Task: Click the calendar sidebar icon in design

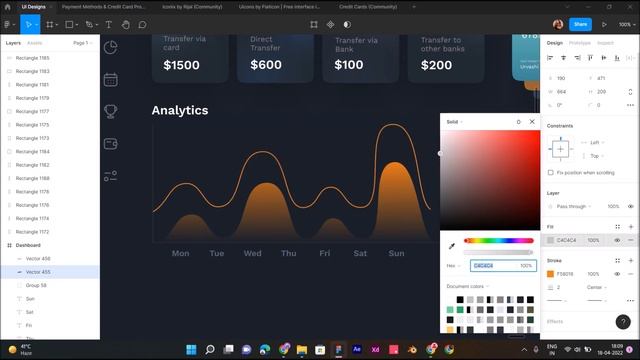Action: click(x=111, y=80)
